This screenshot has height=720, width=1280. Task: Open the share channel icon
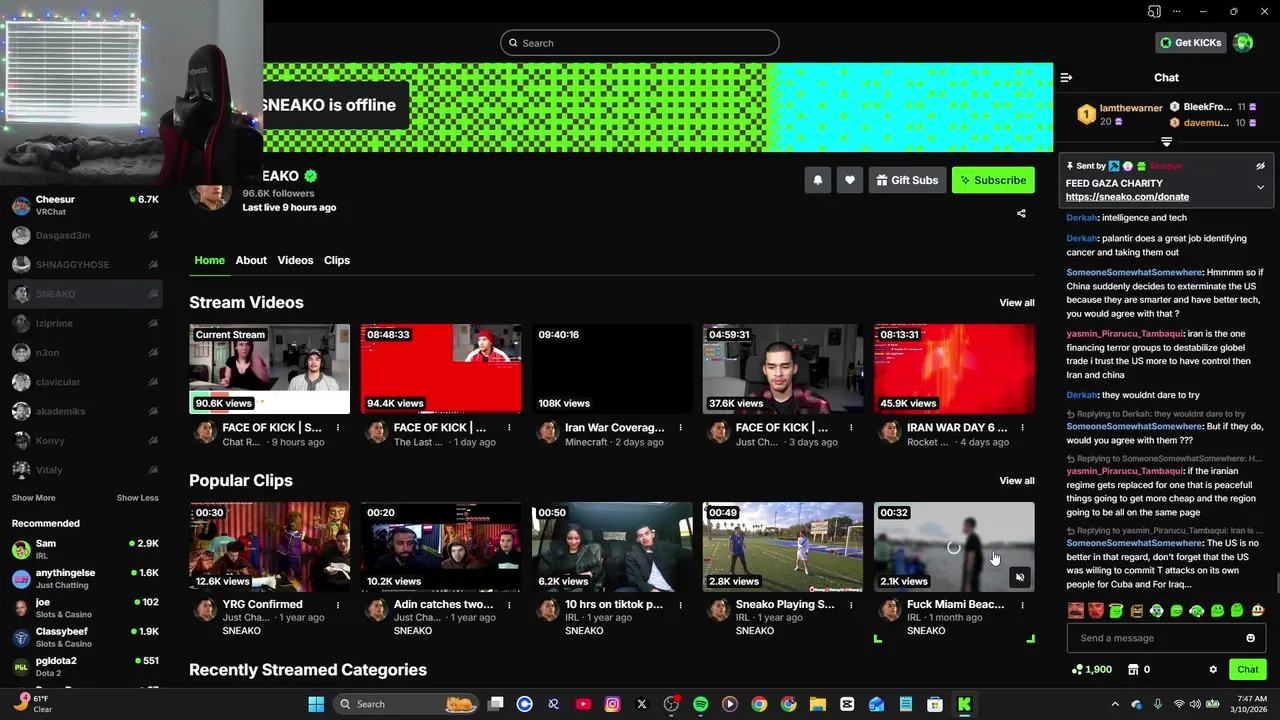click(1021, 213)
